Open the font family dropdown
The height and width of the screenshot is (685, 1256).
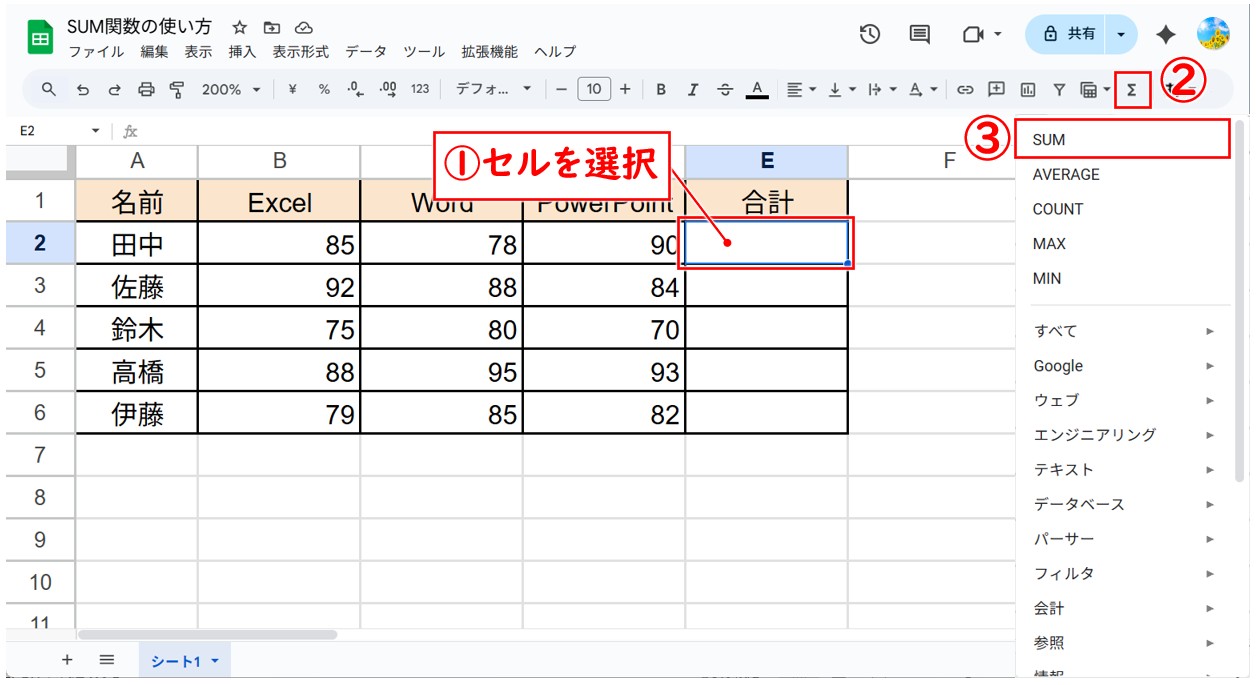click(493, 90)
